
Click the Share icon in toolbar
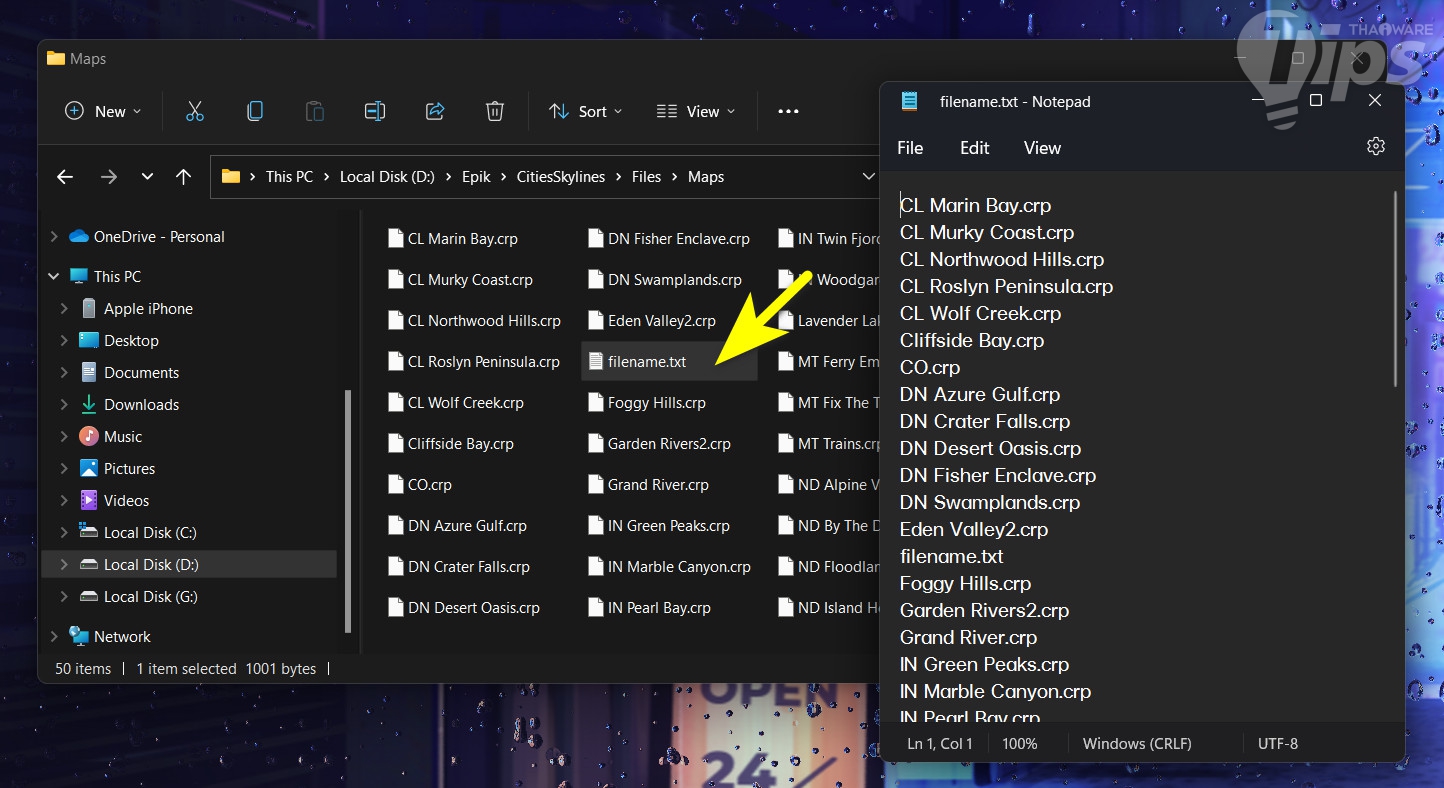point(435,111)
